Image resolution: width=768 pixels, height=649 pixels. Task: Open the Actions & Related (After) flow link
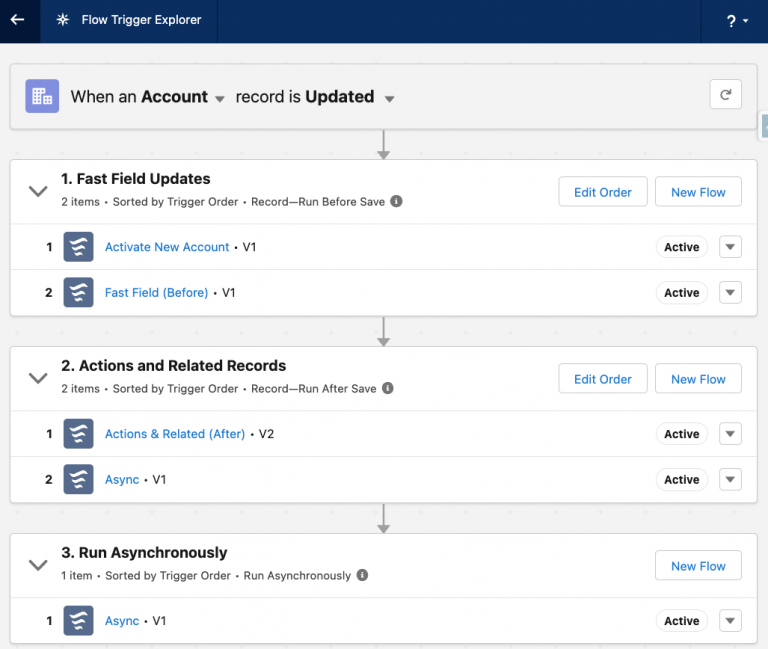[x=175, y=434]
